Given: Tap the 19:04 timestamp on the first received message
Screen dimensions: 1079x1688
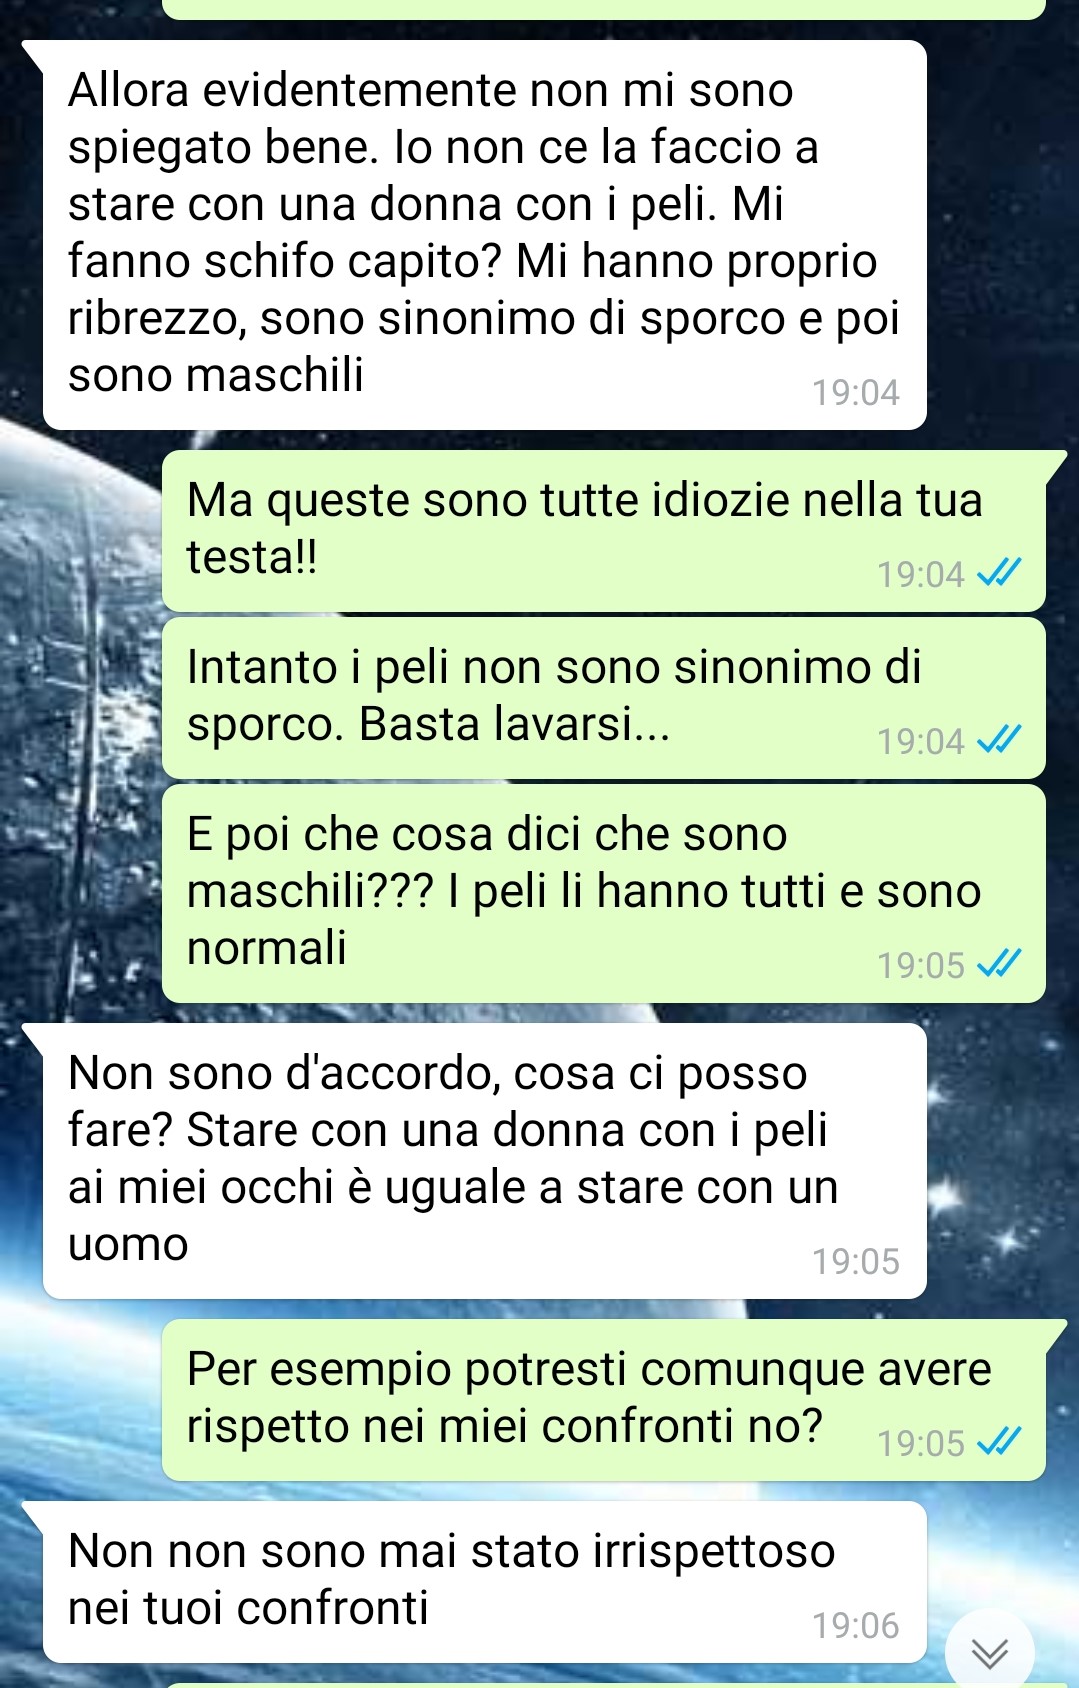Looking at the screenshot, I should tap(855, 393).
